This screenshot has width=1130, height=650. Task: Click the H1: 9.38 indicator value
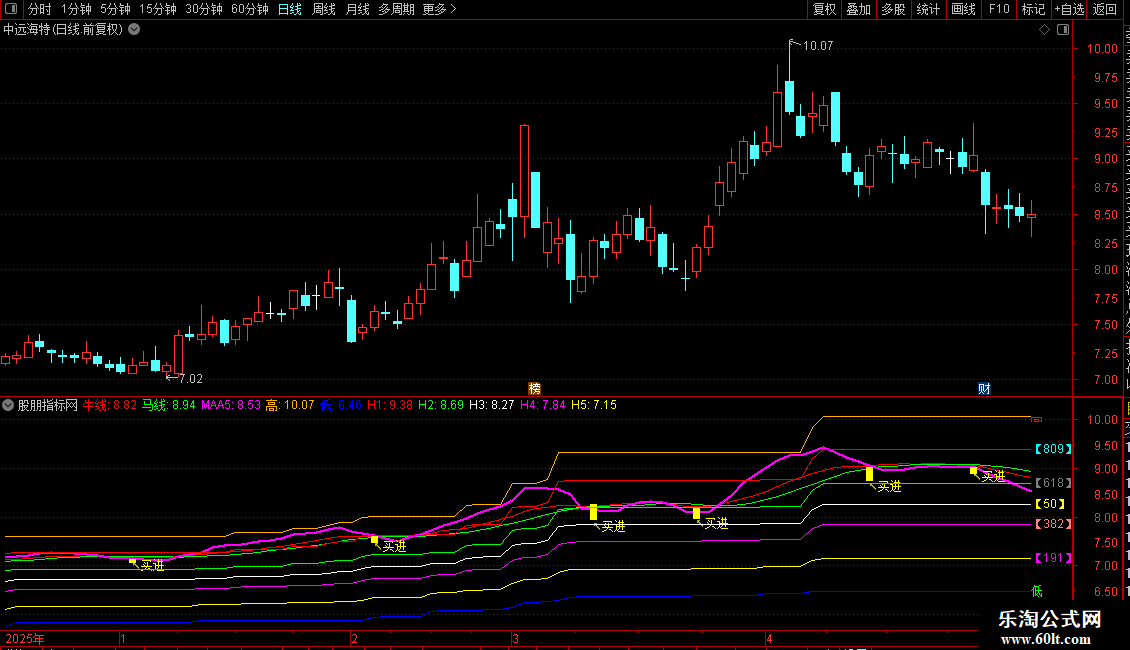(x=390, y=405)
